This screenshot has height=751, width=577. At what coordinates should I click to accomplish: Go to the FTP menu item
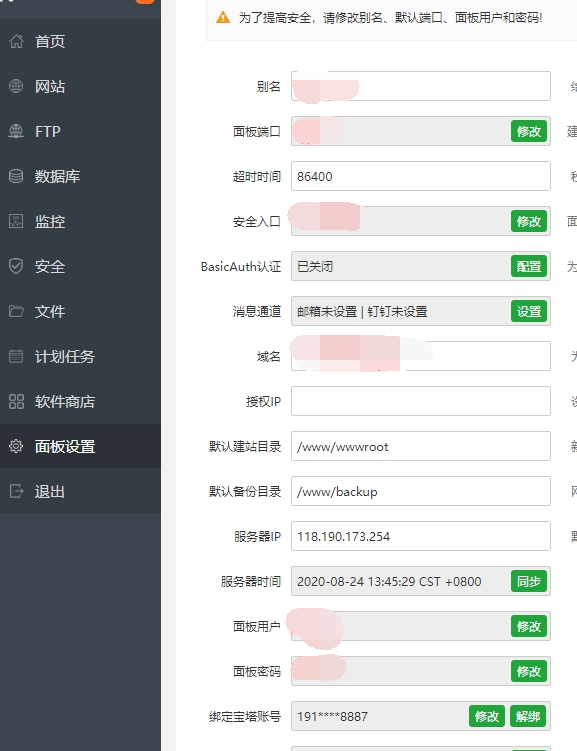tap(80, 131)
